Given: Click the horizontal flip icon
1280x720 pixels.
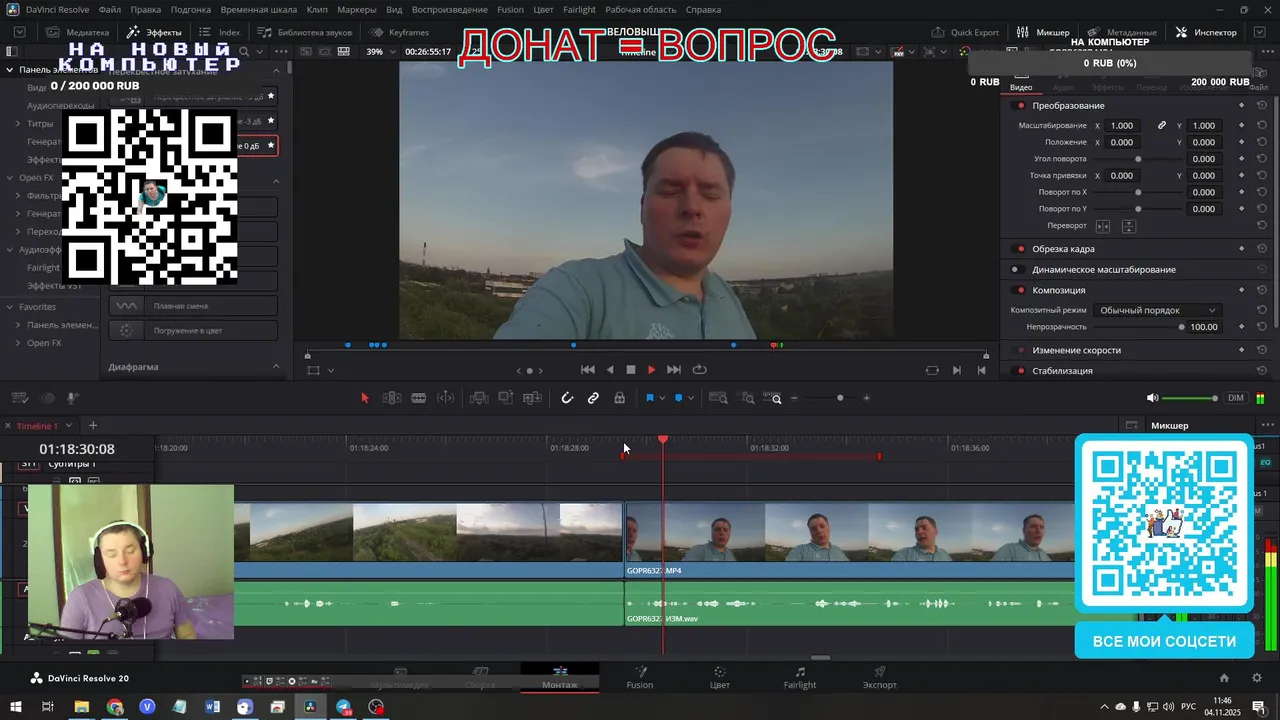Looking at the screenshot, I should 1103,226.
